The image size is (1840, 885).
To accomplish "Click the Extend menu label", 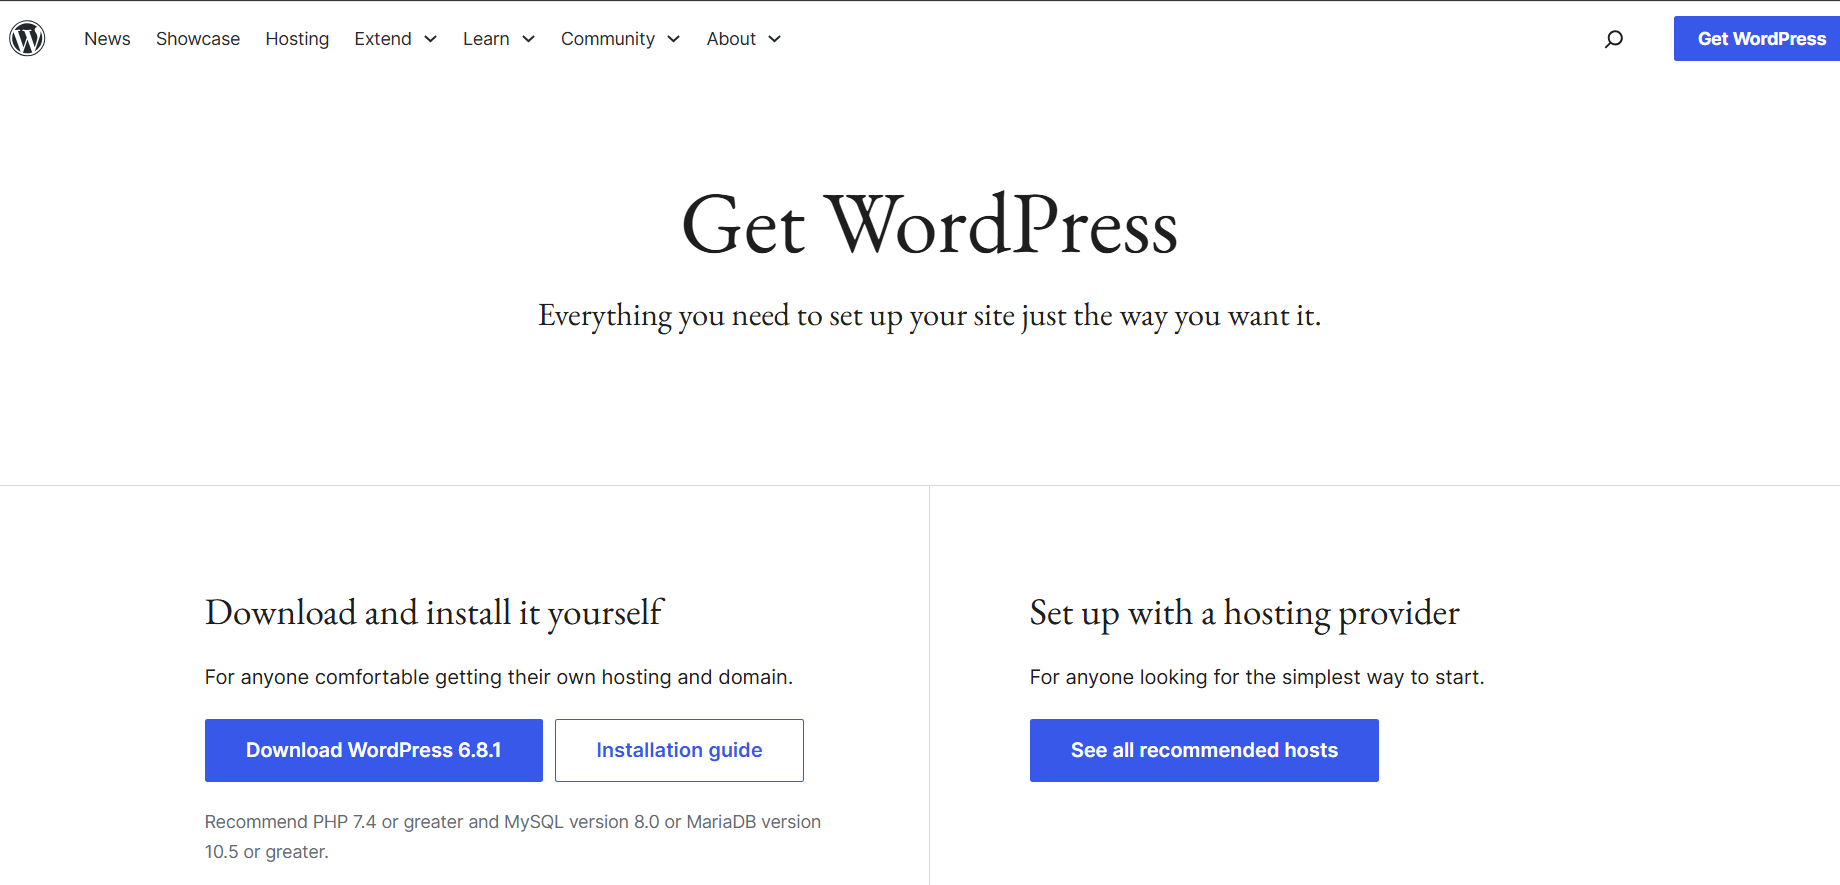I will click(x=383, y=38).
